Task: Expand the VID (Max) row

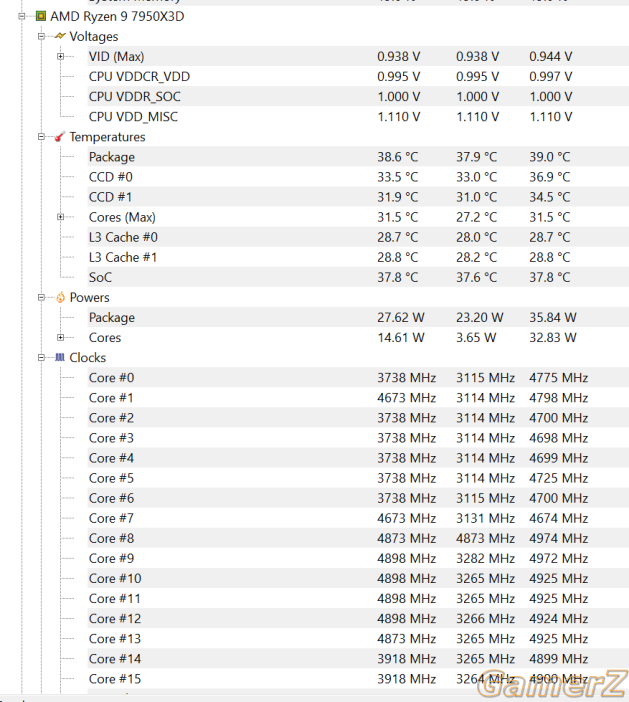Action: click(x=60, y=56)
